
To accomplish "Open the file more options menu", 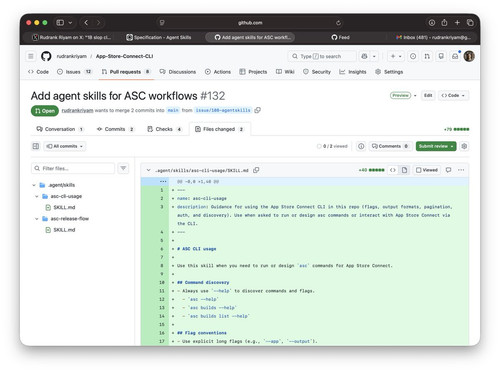I will (x=461, y=170).
